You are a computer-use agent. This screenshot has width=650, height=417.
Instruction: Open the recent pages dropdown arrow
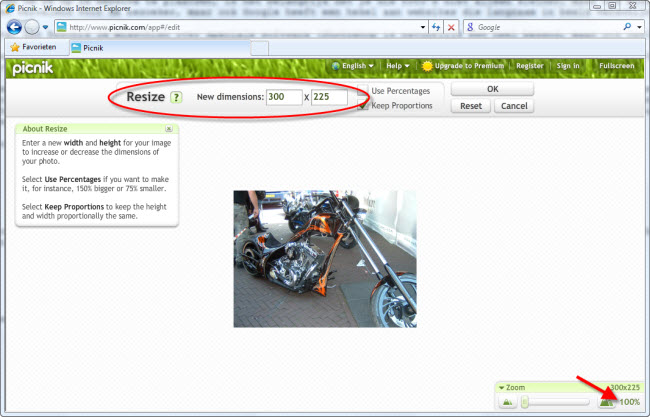point(46,27)
